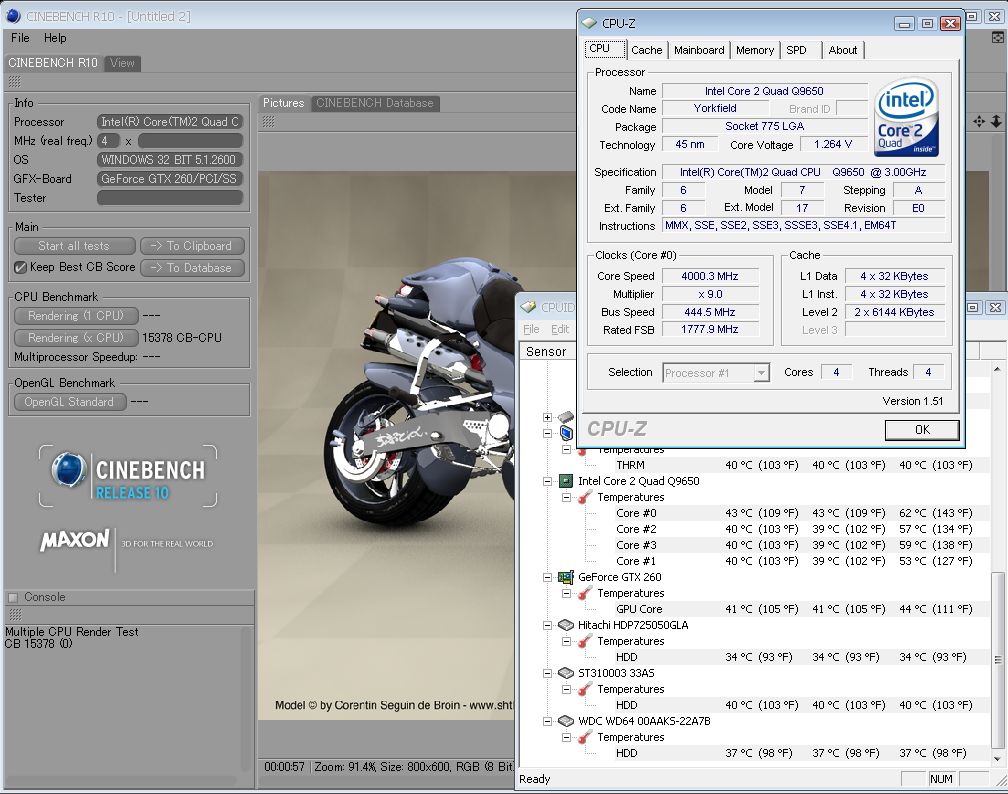This screenshot has width=1008, height=794.
Task: Click the WDC WD64 00AAKS-22A7B drive icon
Action: tap(565, 721)
